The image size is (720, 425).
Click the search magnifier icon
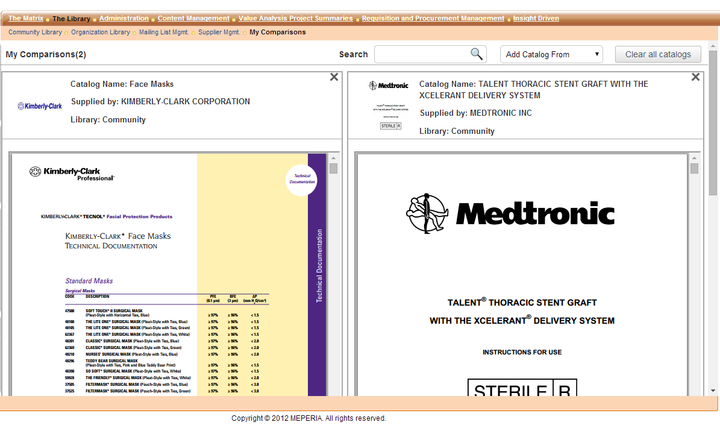[476, 54]
